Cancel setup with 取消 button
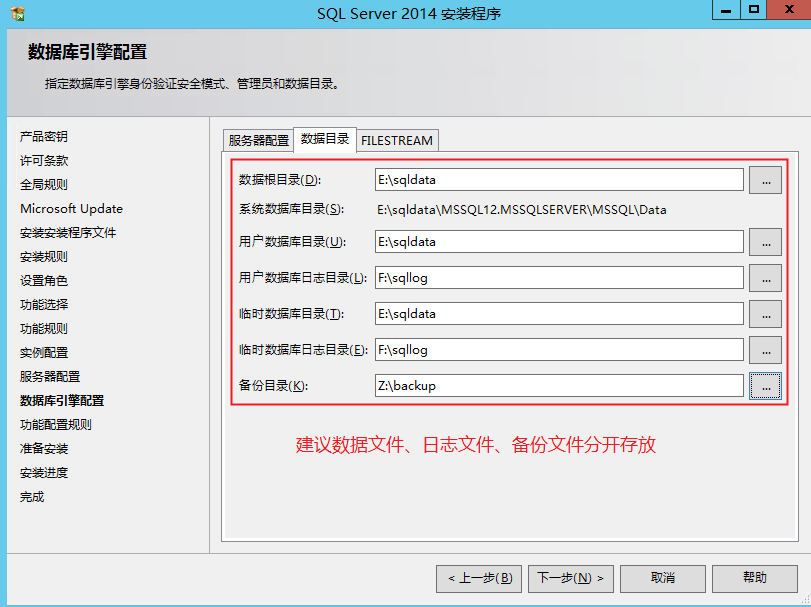The image size is (811, 607). point(663,578)
